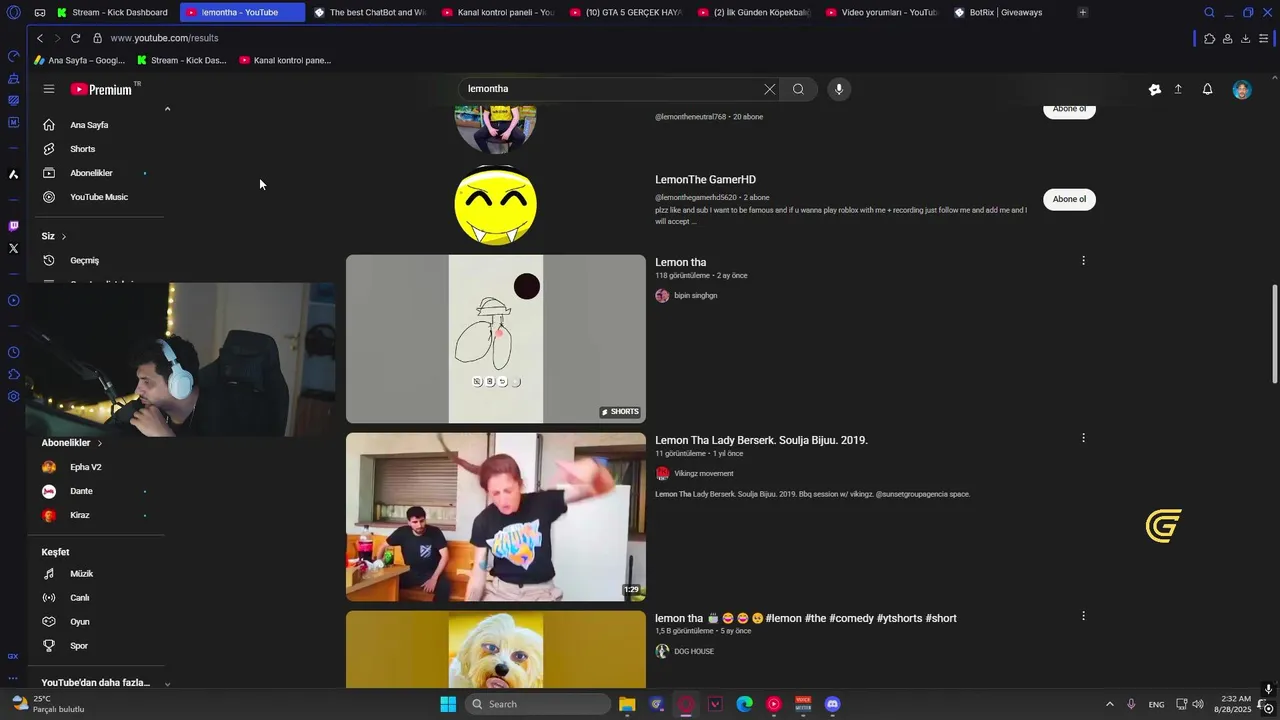1280x720 pixels.
Task: Subscribe to LemonThe GamerHD with Abone ol
Action: (x=1069, y=199)
